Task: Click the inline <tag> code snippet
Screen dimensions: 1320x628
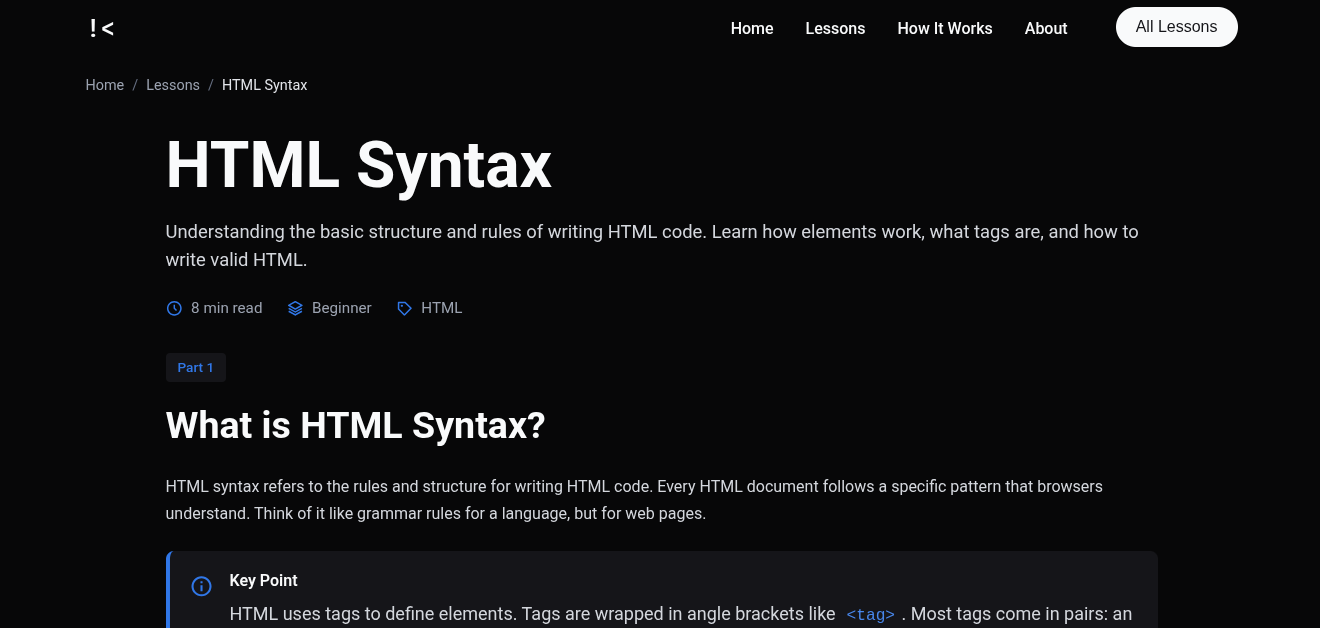Action: click(x=870, y=615)
